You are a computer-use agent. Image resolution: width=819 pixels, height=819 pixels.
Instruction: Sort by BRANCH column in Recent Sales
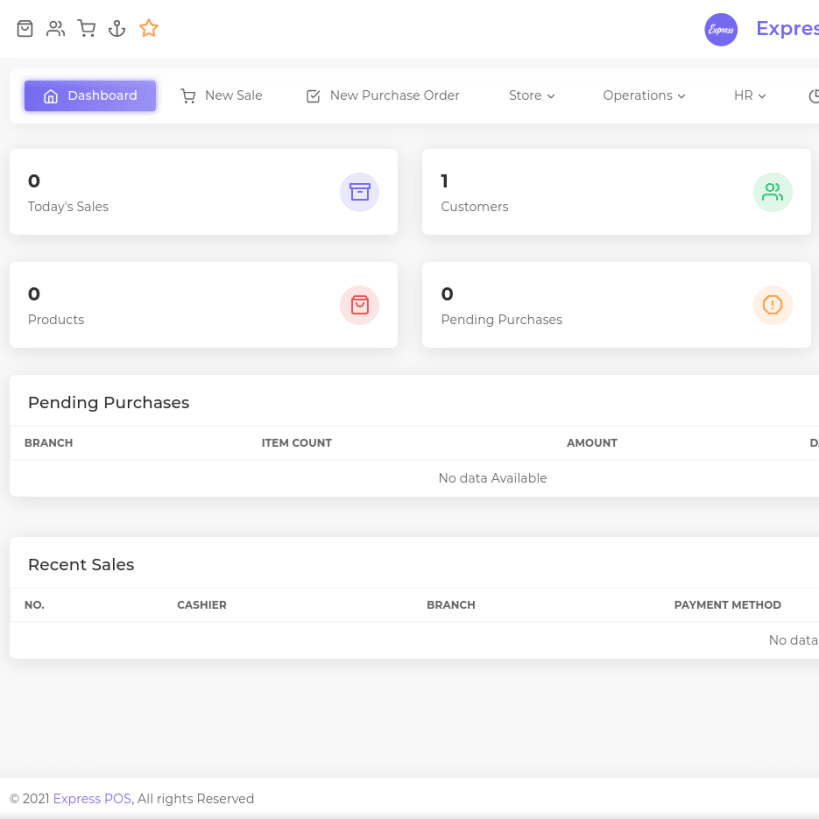point(451,605)
